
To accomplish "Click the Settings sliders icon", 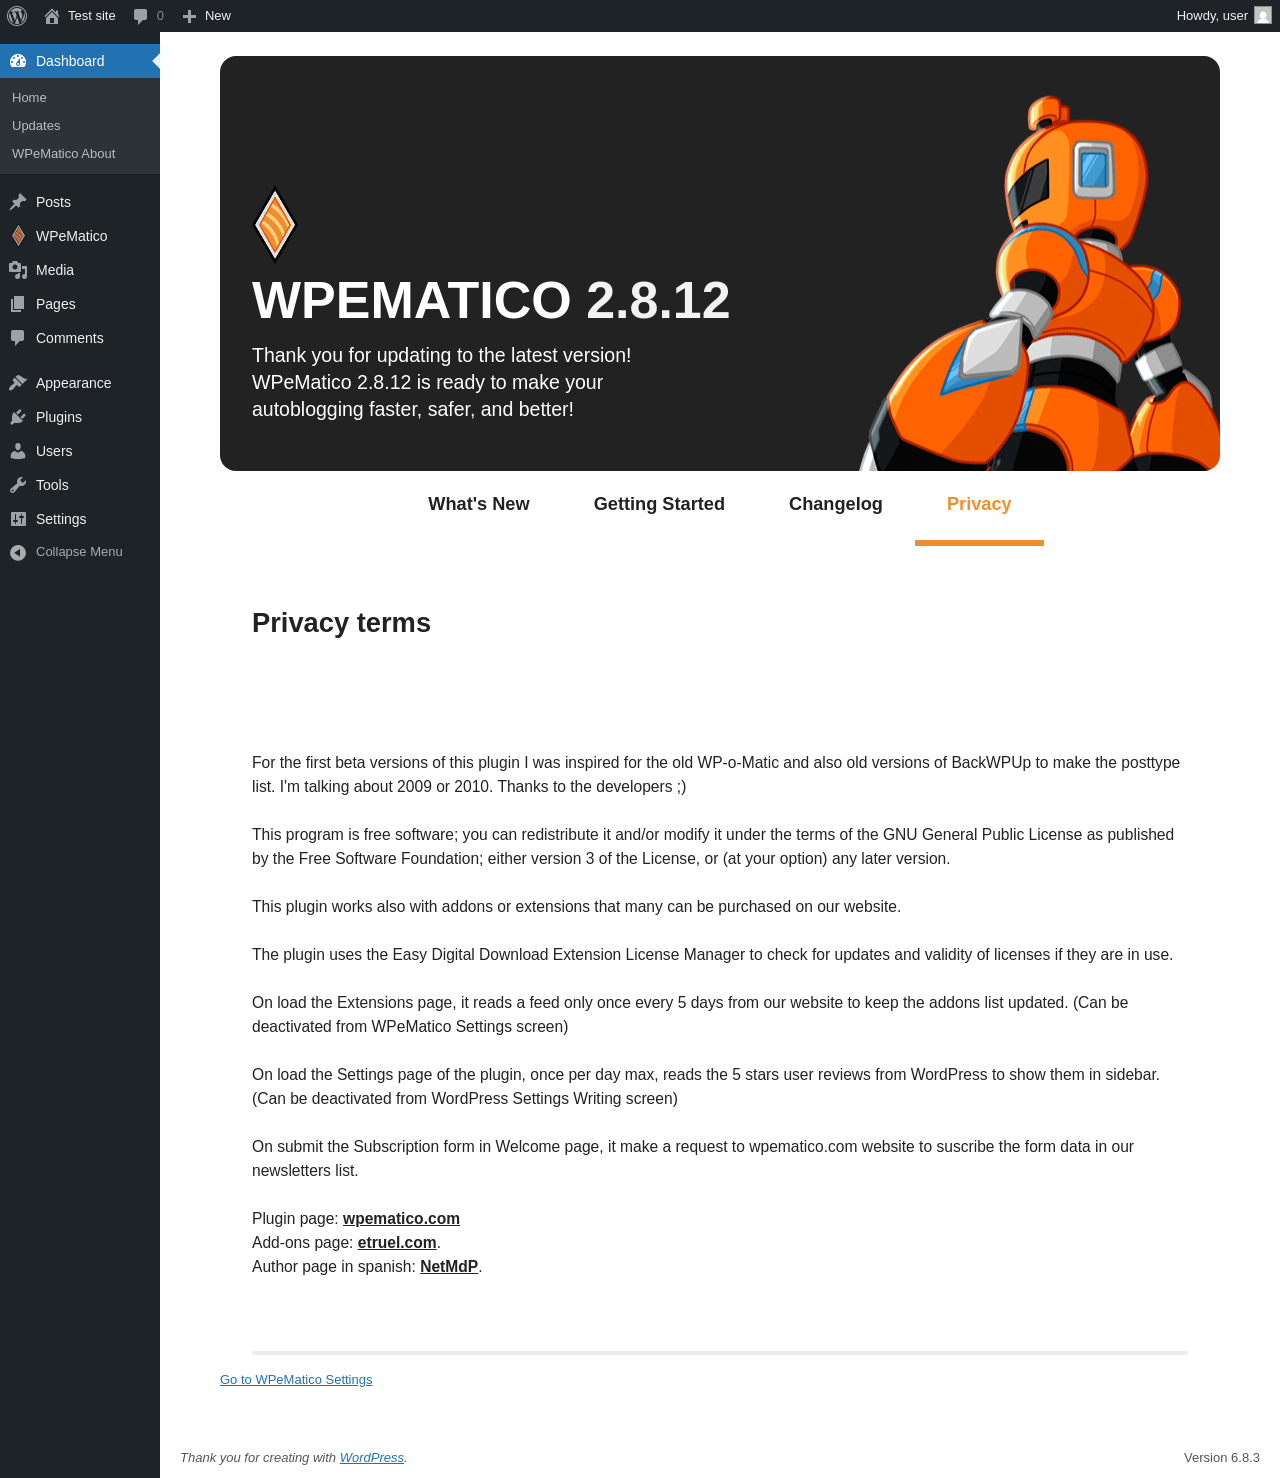I will tap(18, 519).
